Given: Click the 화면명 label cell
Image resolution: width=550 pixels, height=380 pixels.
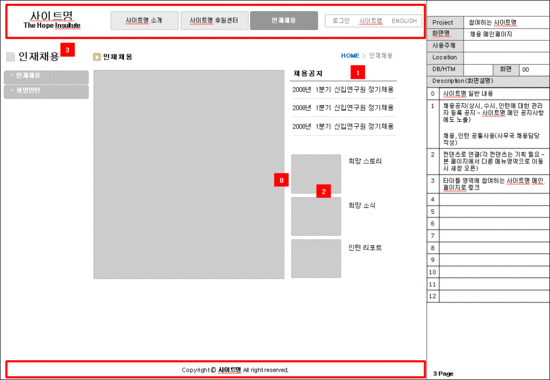Looking at the screenshot, I should pos(445,34).
